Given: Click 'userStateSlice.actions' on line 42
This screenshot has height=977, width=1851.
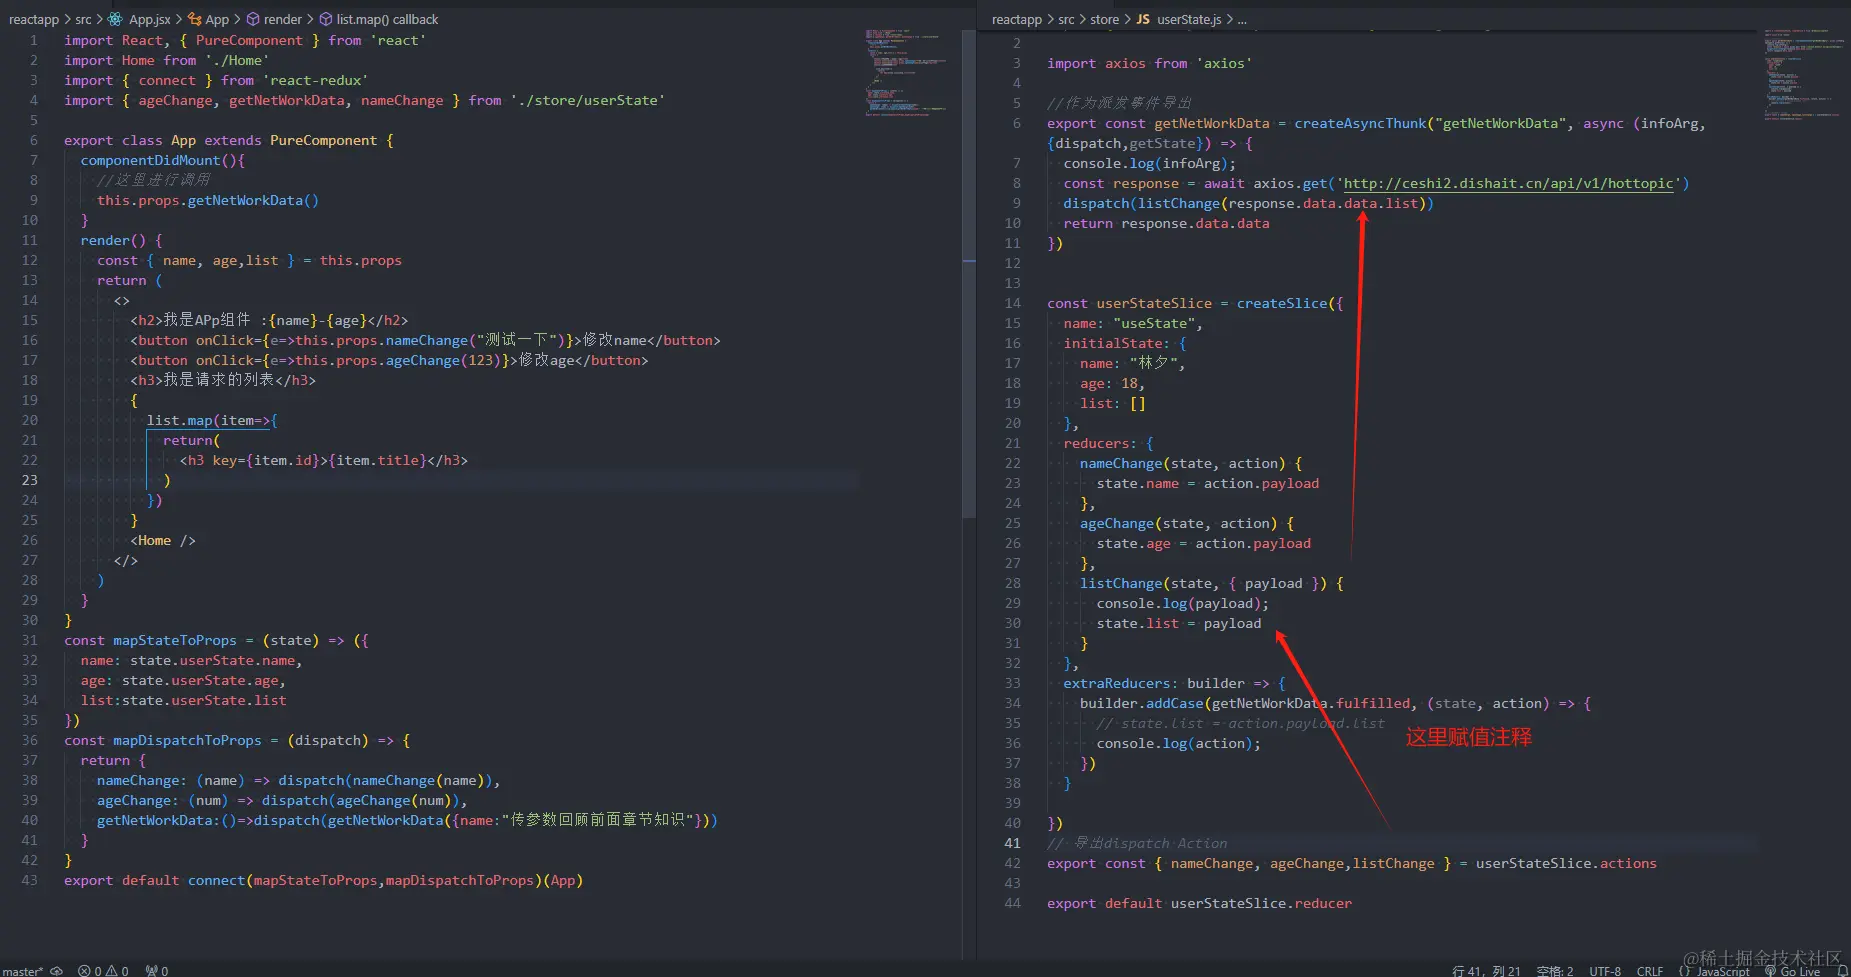Looking at the screenshot, I should [1566, 863].
